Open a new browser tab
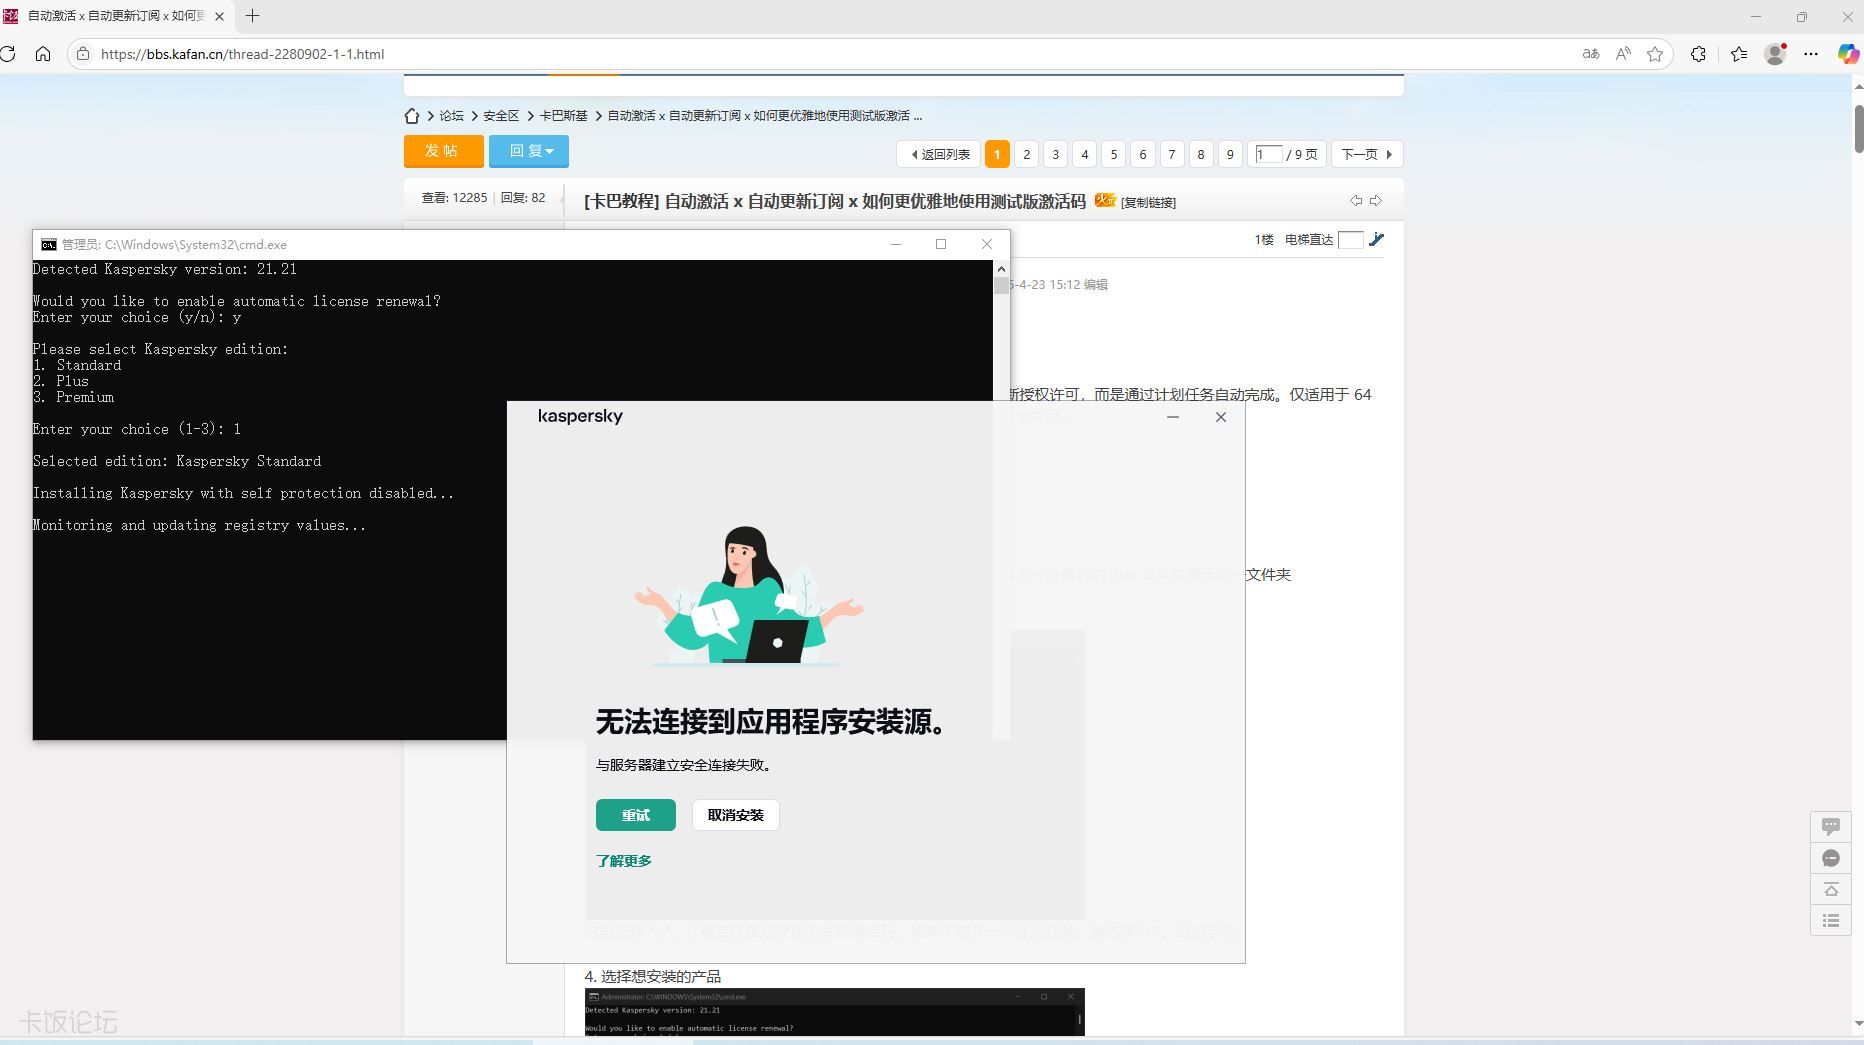This screenshot has height=1045, width=1864. click(253, 16)
